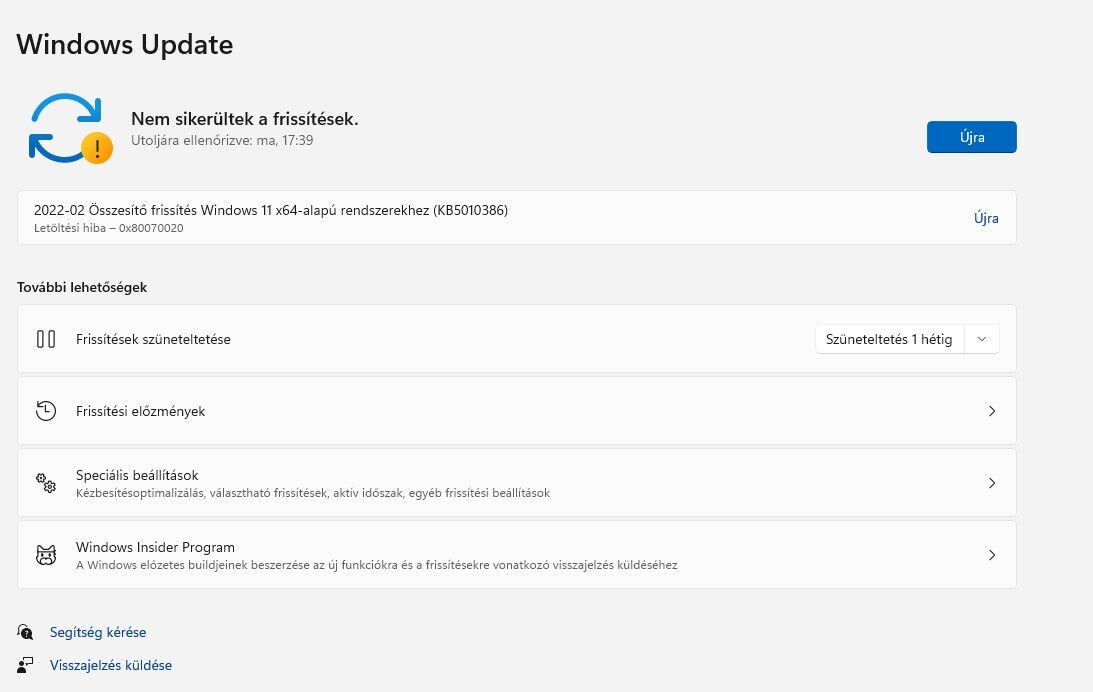This screenshot has height=692, width=1093.
Task: Click the Windows Insider Program cat icon
Action: [46, 555]
